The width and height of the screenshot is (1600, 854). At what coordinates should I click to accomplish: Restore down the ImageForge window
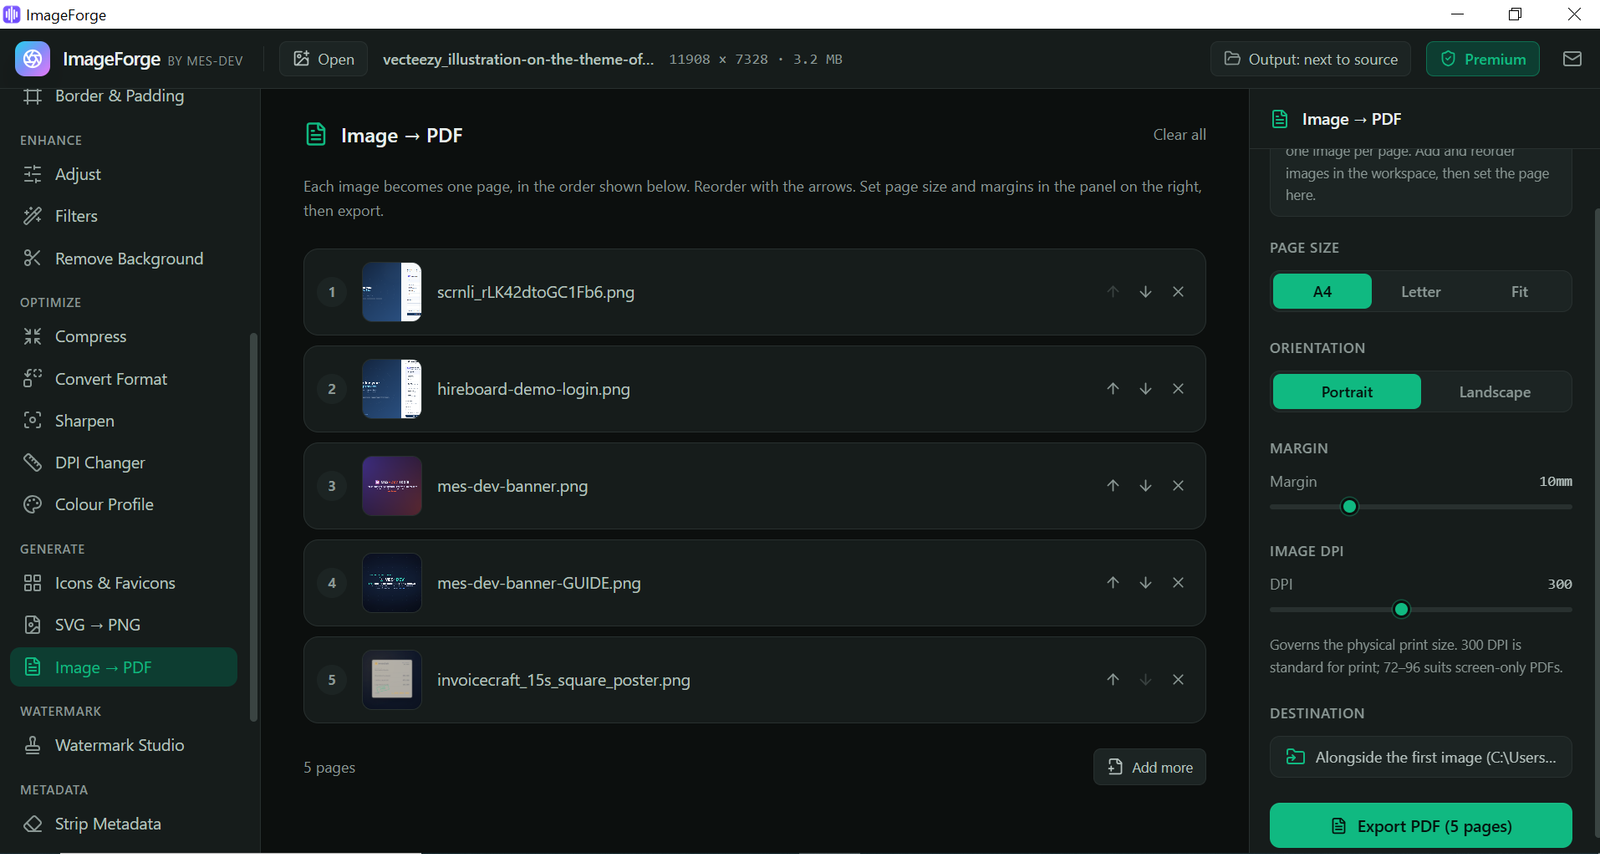pos(1515,14)
